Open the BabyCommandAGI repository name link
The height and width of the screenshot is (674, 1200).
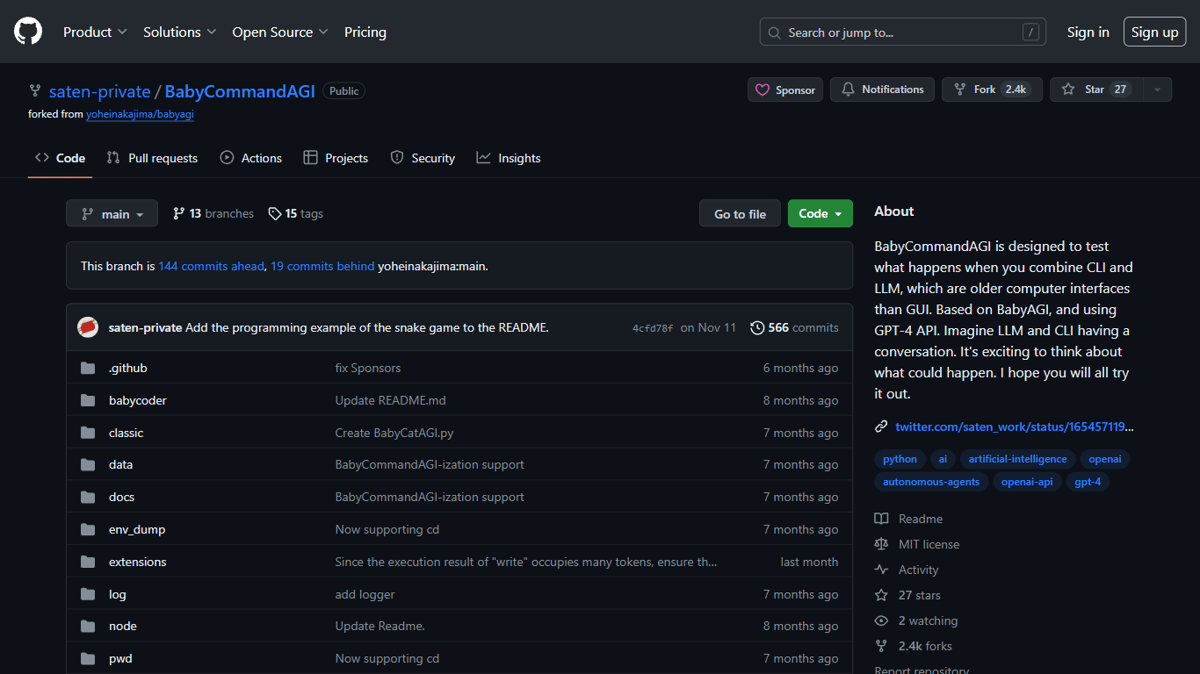(240, 91)
